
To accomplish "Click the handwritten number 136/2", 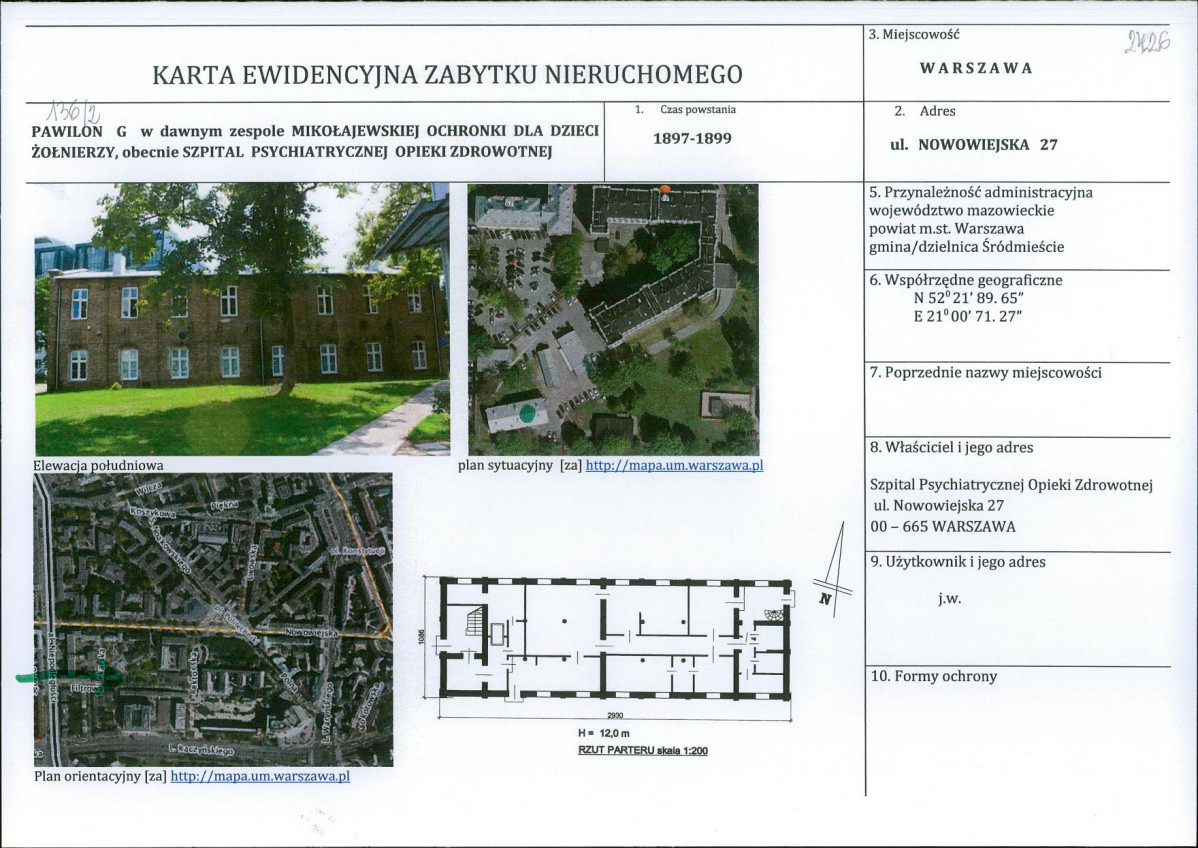I will click(x=74, y=113).
